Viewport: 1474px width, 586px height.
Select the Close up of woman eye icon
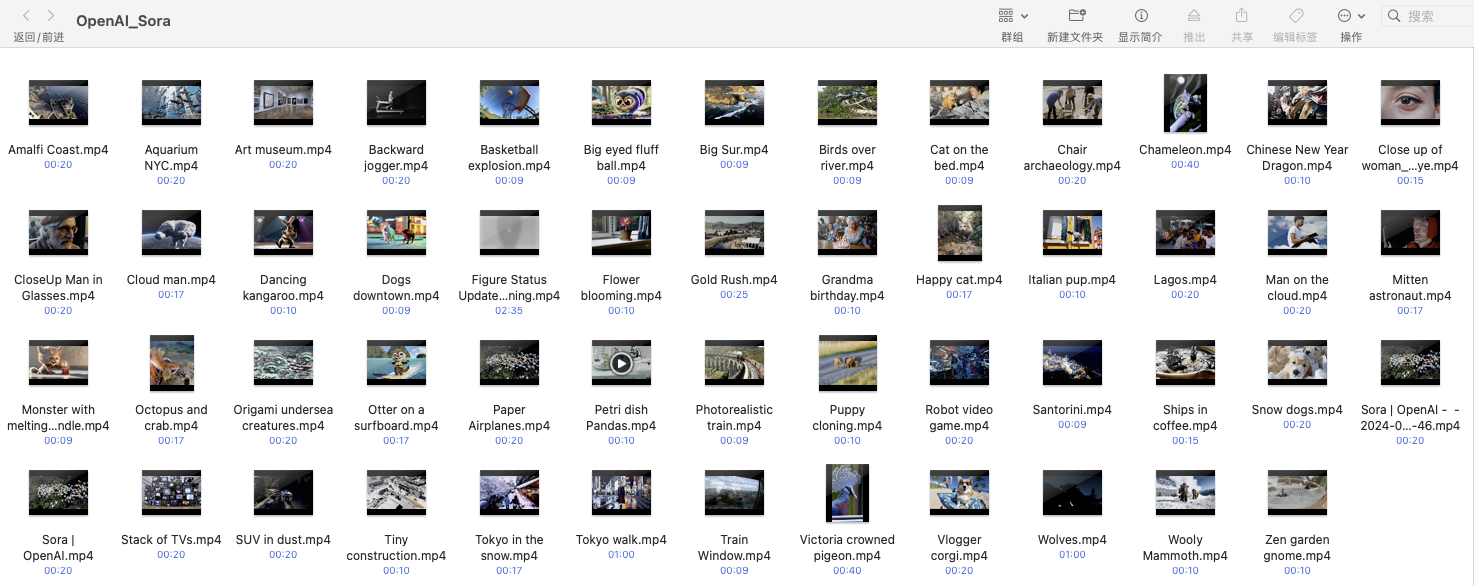1410,103
